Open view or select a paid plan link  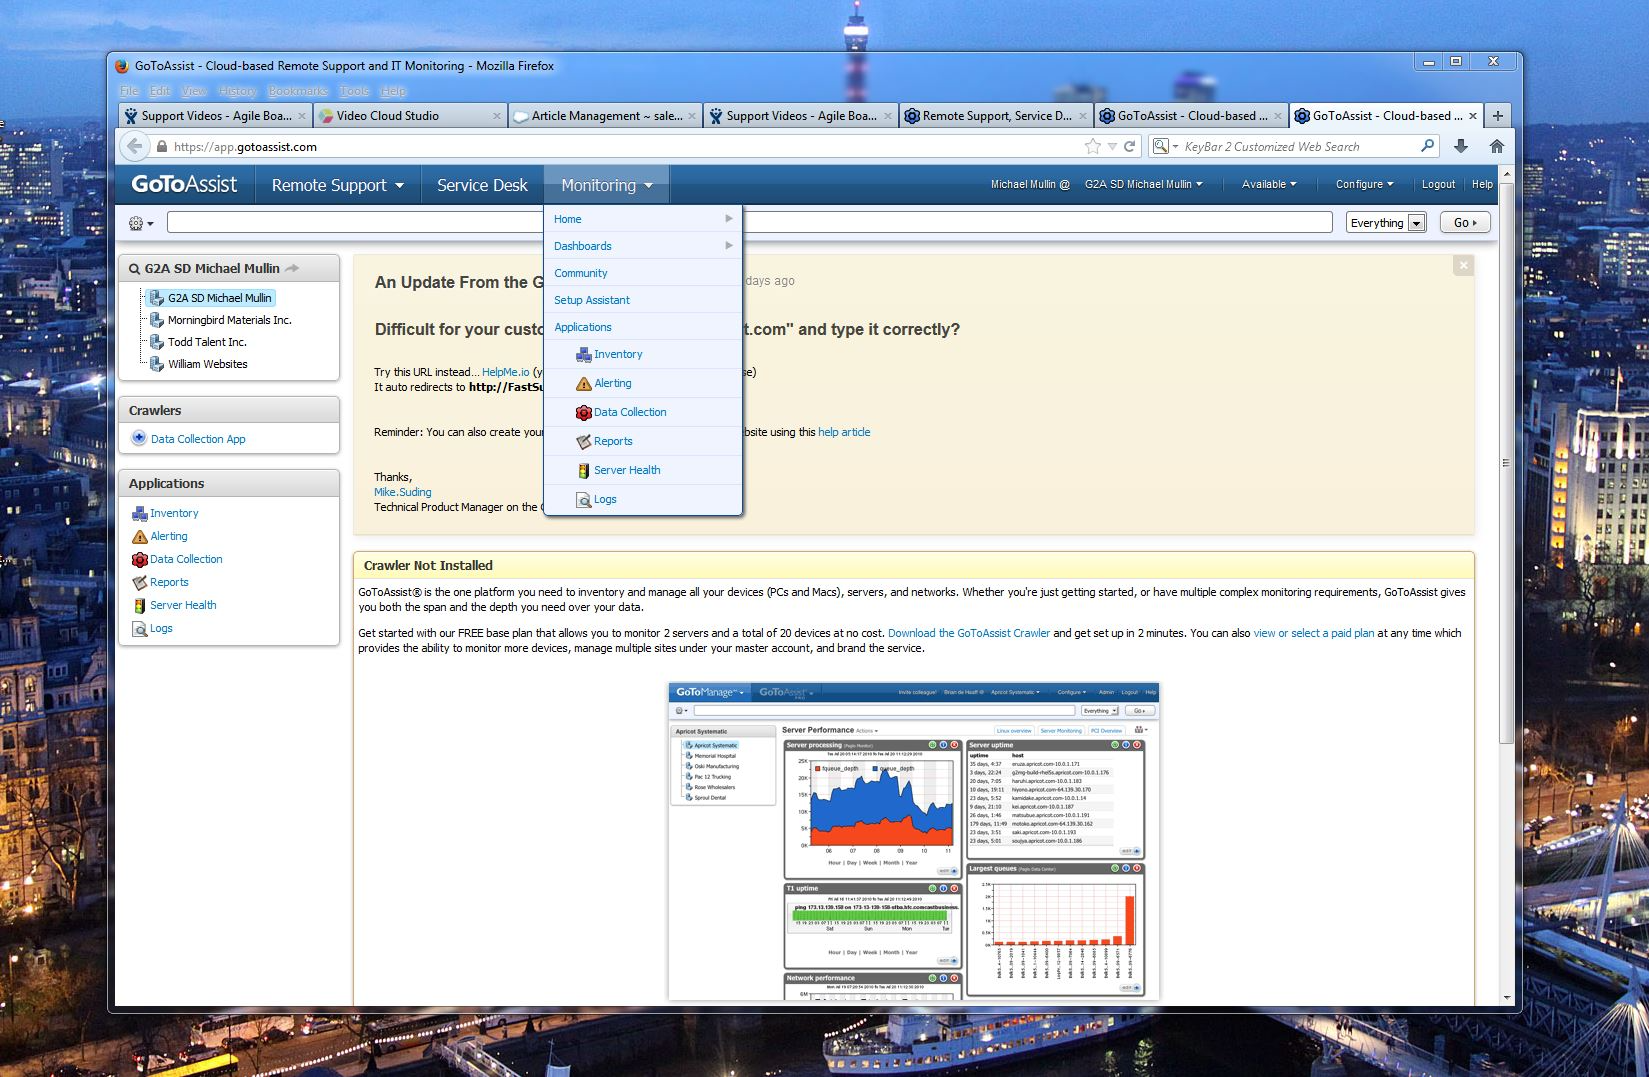(1314, 633)
